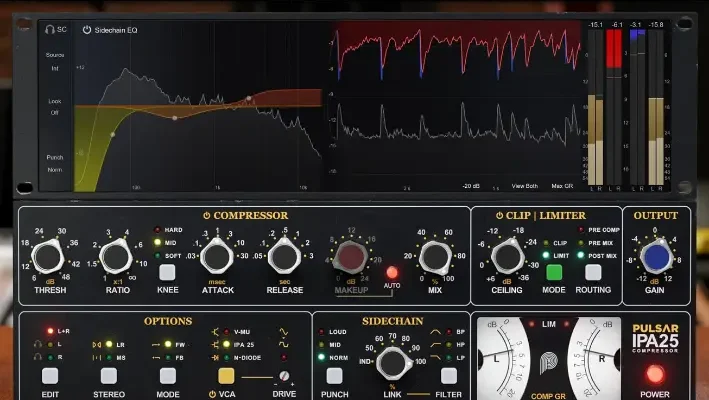This screenshot has width=709, height=400.
Task: Toggle the Sidechain EQ power icon
Action: 87,30
